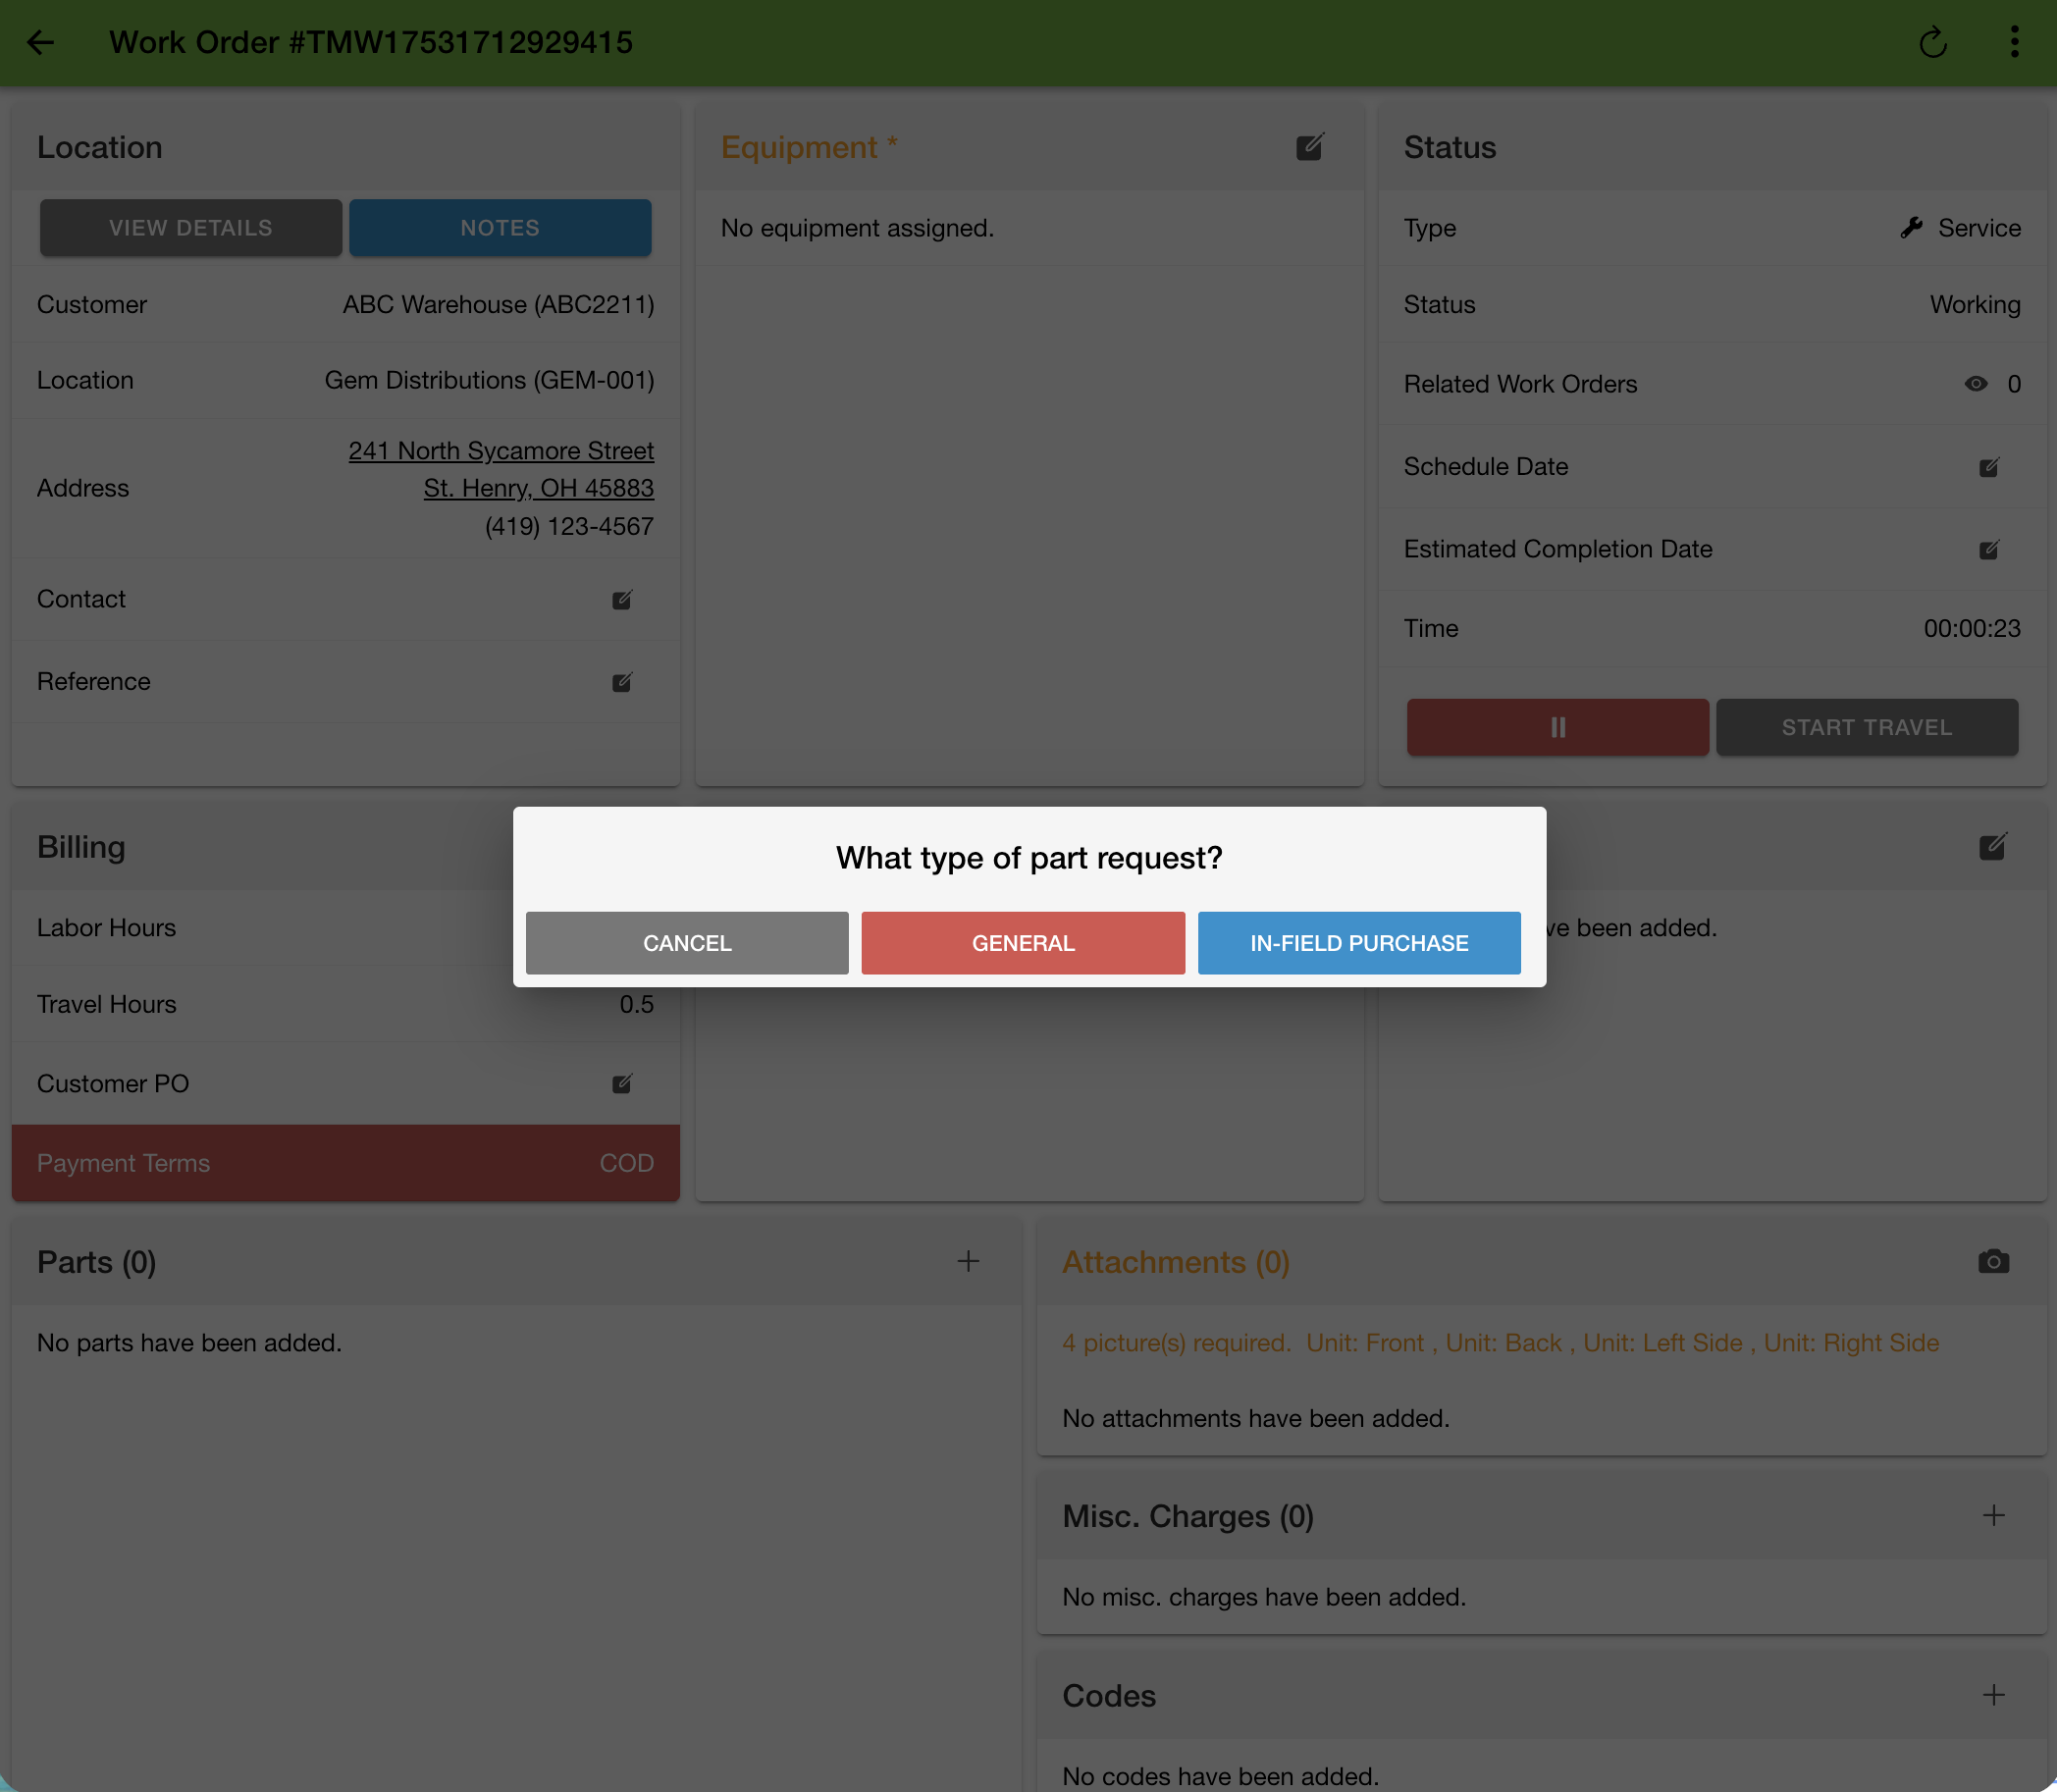Open the three-dot overflow menu
The height and width of the screenshot is (1792, 2057).
pyautogui.click(x=2014, y=42)
